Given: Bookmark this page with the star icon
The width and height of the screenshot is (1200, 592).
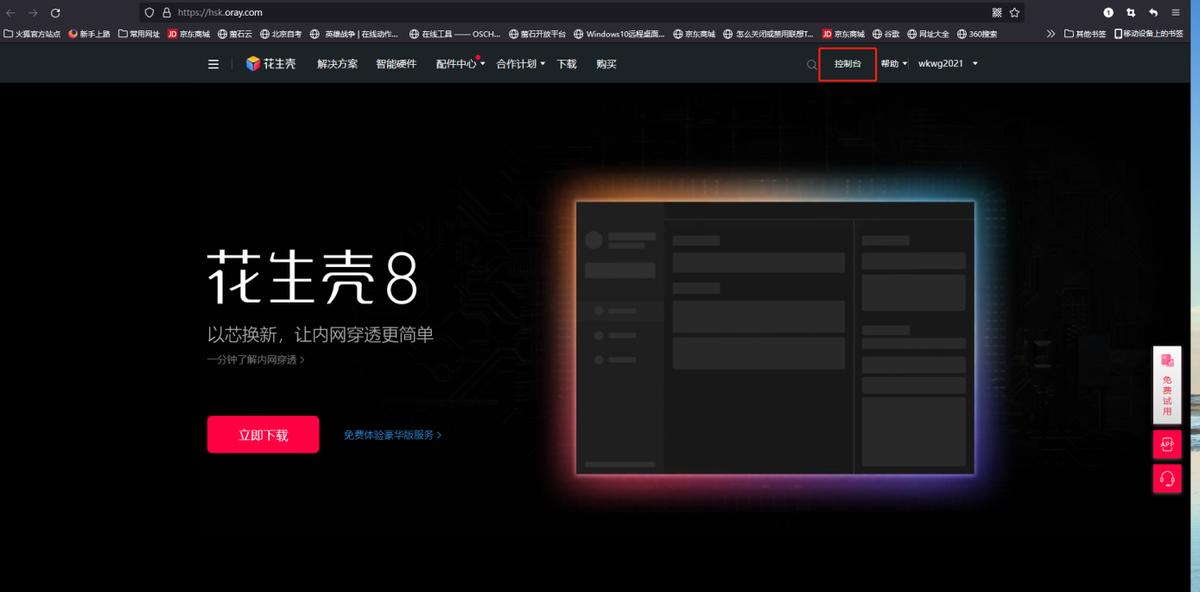Looking at the screenshot, I should (1015, 13).
